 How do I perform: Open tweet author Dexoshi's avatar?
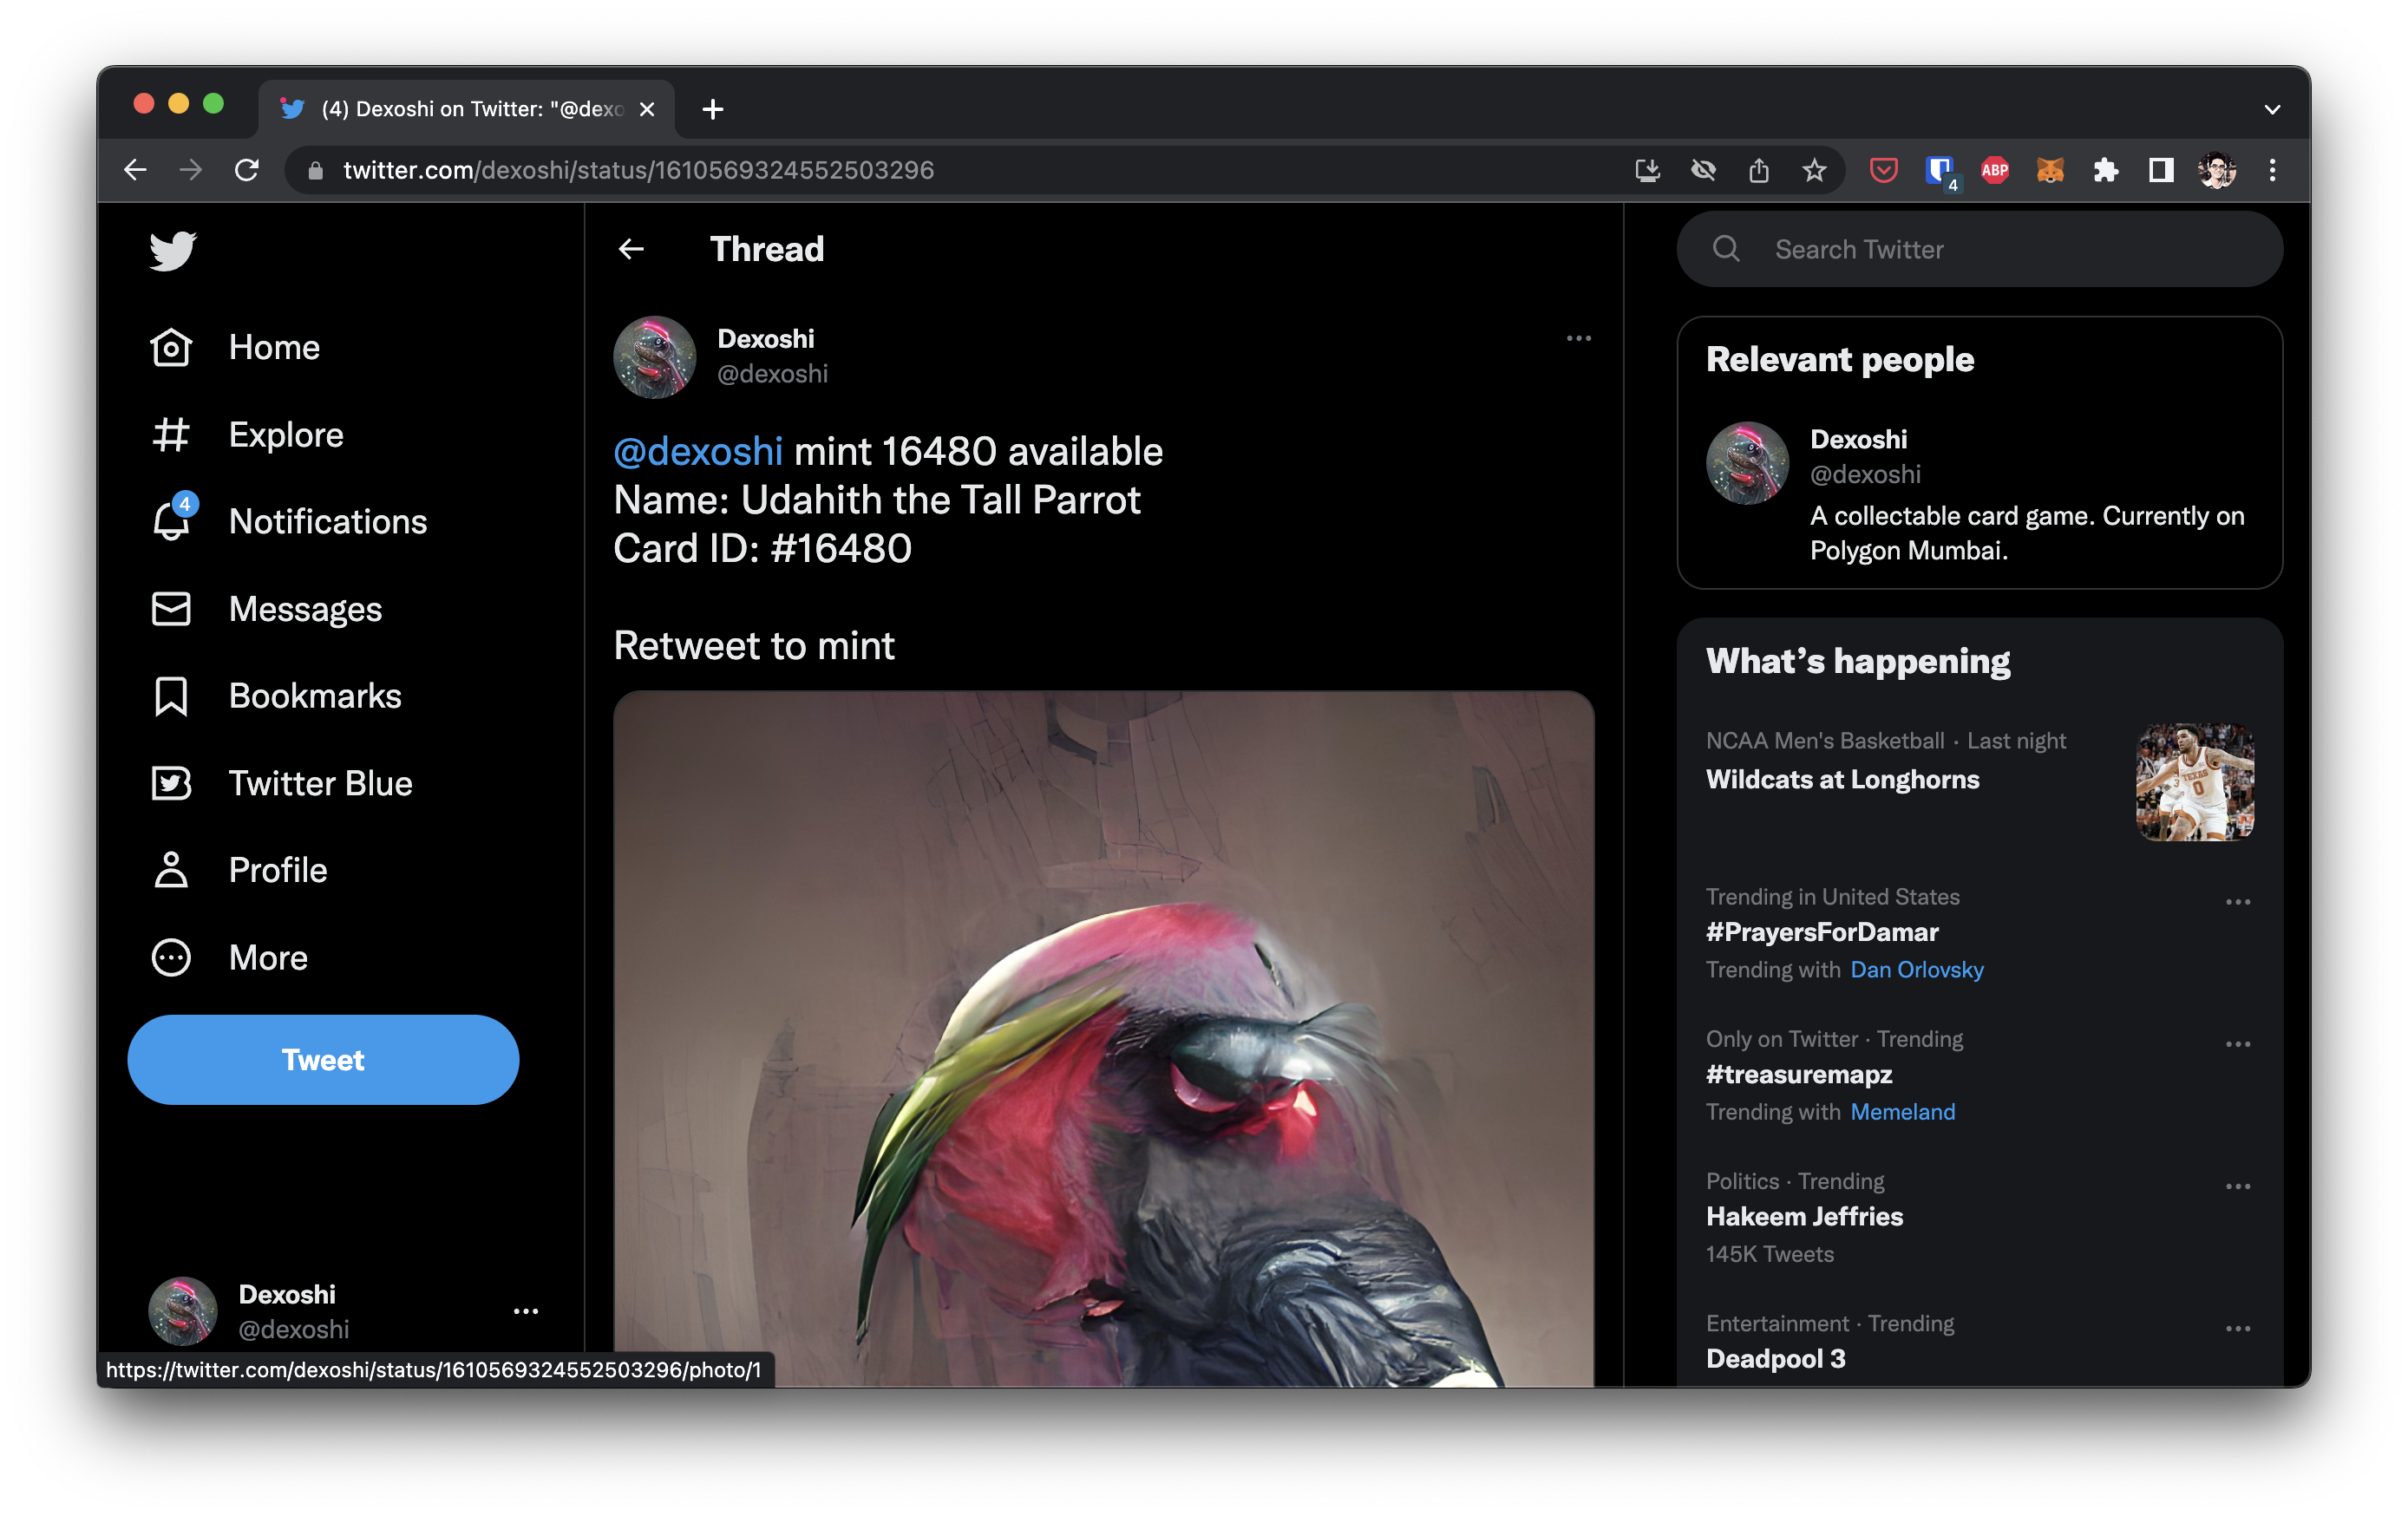tap(655, 357)
